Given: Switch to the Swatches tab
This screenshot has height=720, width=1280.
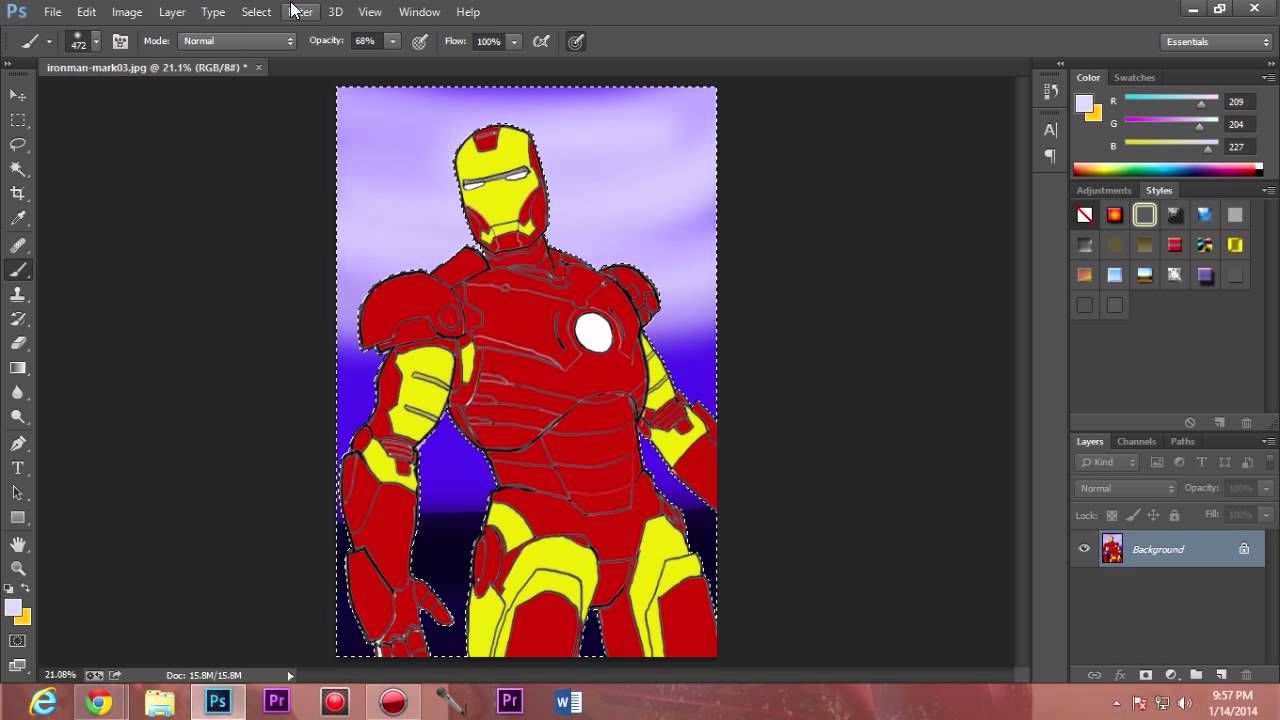Looking at the screenshot, I should [1134, 78].
